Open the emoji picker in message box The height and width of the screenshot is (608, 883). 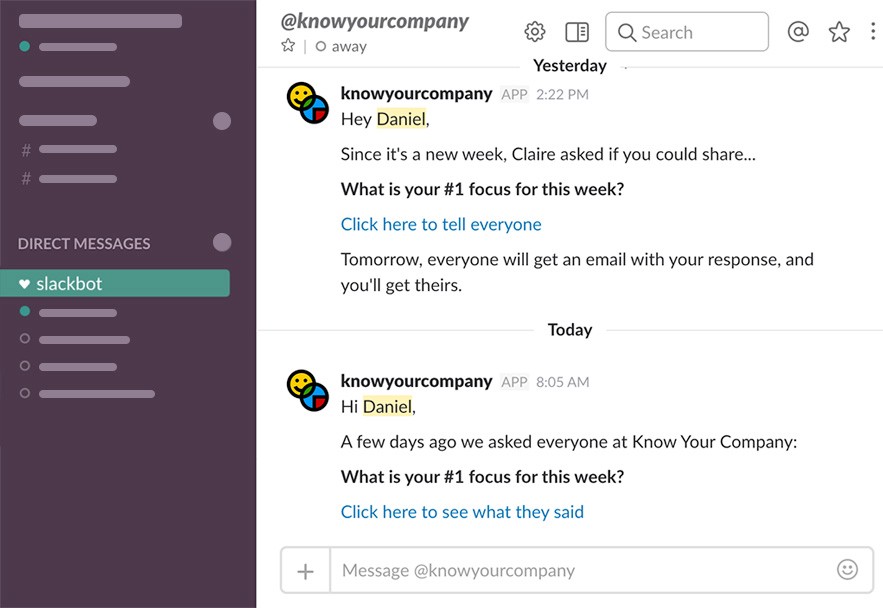847,570
